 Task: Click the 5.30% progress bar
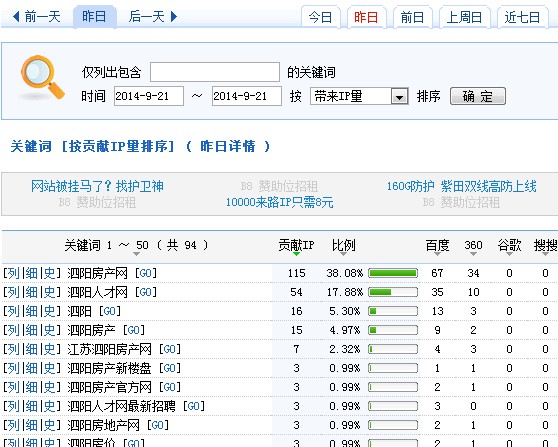pyautogui.click(x=393, y=311)
